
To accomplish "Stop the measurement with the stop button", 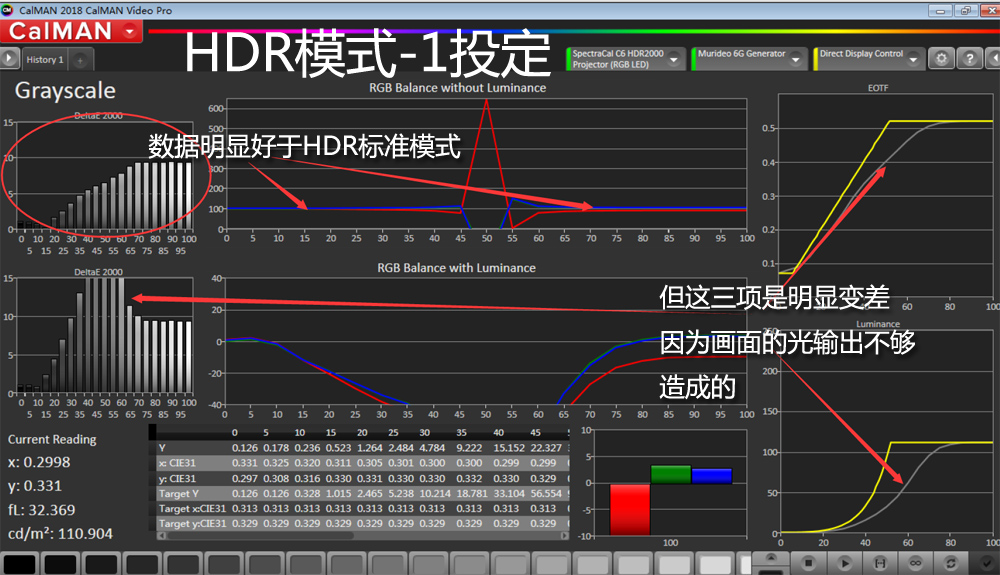I will (x=809, y=563).
